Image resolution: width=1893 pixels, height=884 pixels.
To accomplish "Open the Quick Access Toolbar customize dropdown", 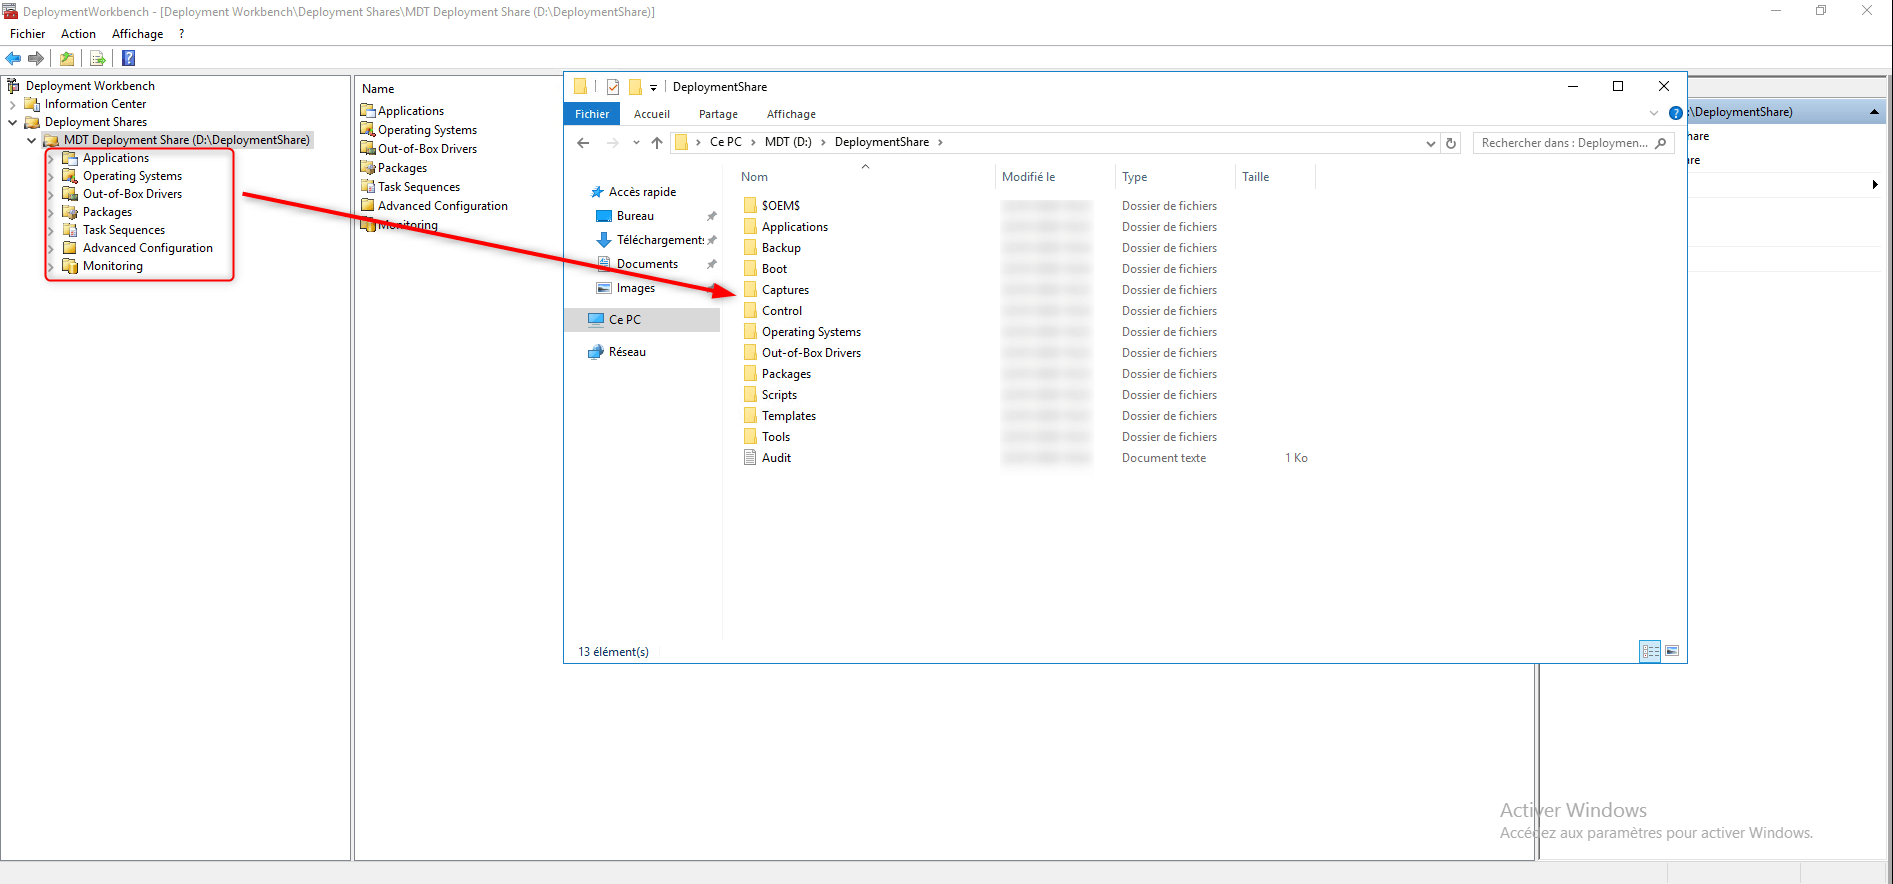I will pyautogui.click(x=653, y=88).
